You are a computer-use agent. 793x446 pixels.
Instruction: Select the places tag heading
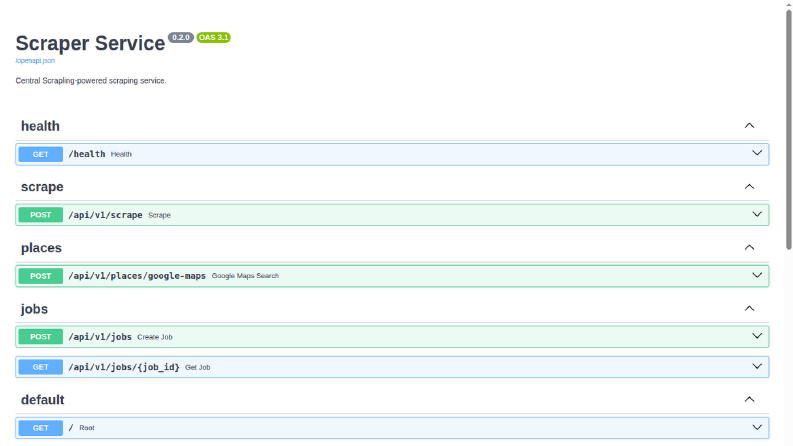coord(41,248)
